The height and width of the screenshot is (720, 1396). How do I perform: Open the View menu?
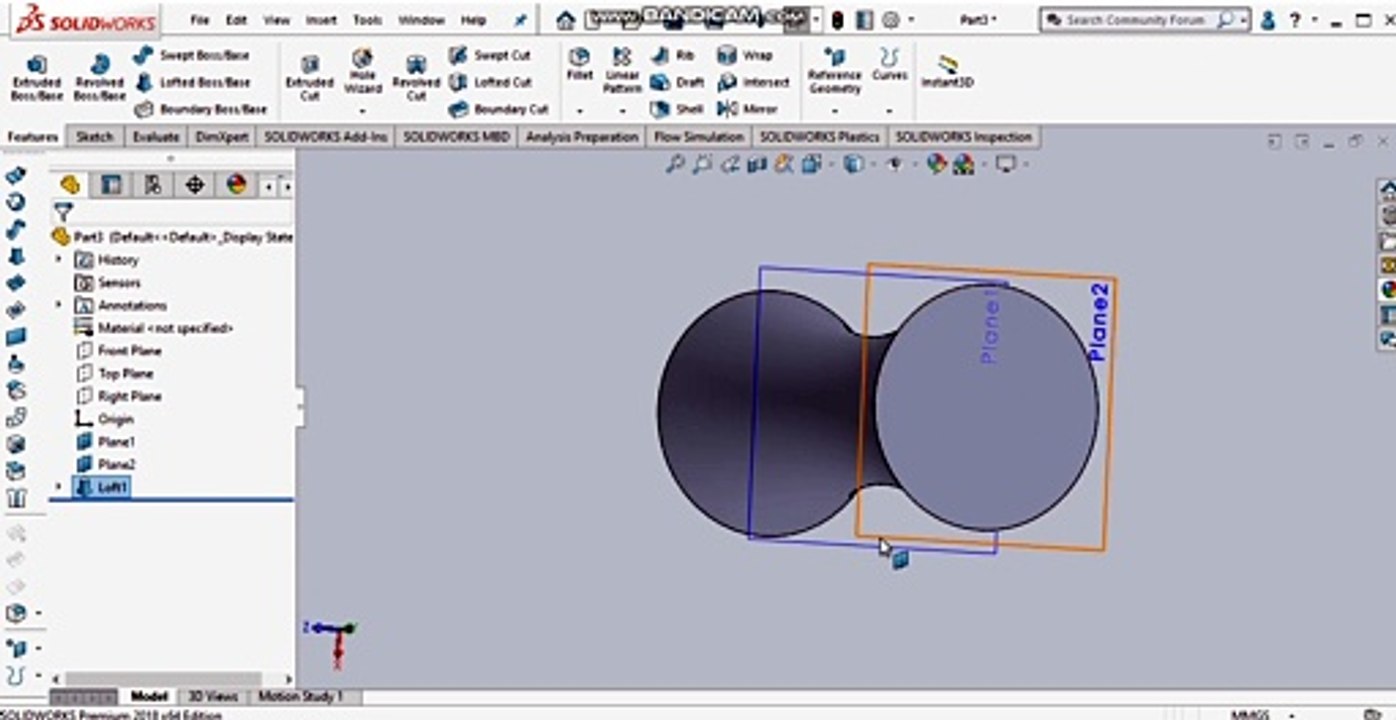click(x=276, y=19)
